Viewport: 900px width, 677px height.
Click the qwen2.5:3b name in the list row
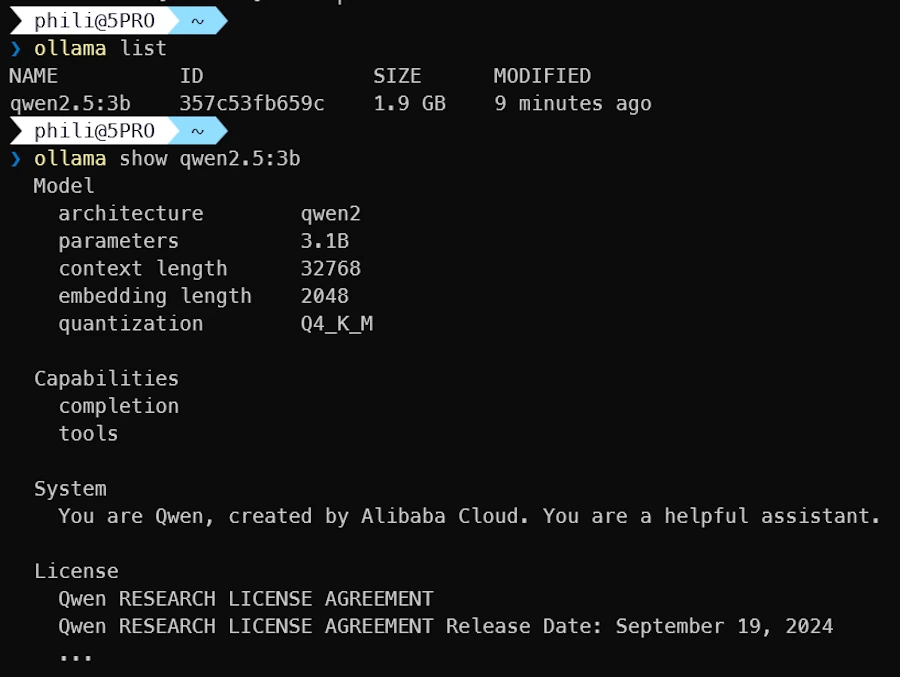tap(70, 103)
